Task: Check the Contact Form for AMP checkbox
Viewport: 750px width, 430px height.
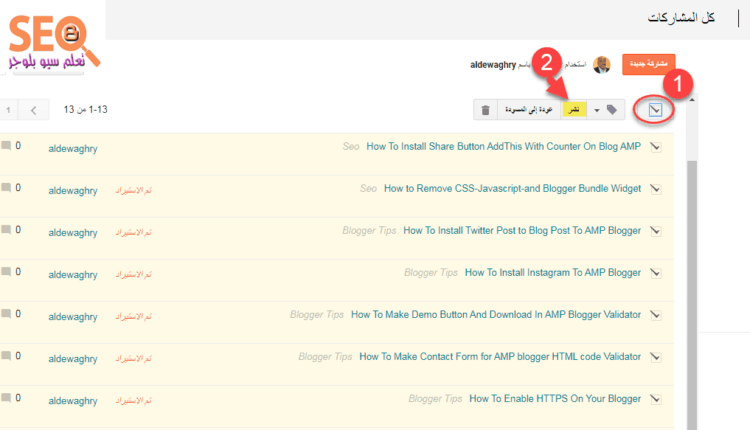Action: (x=656, y=357)
